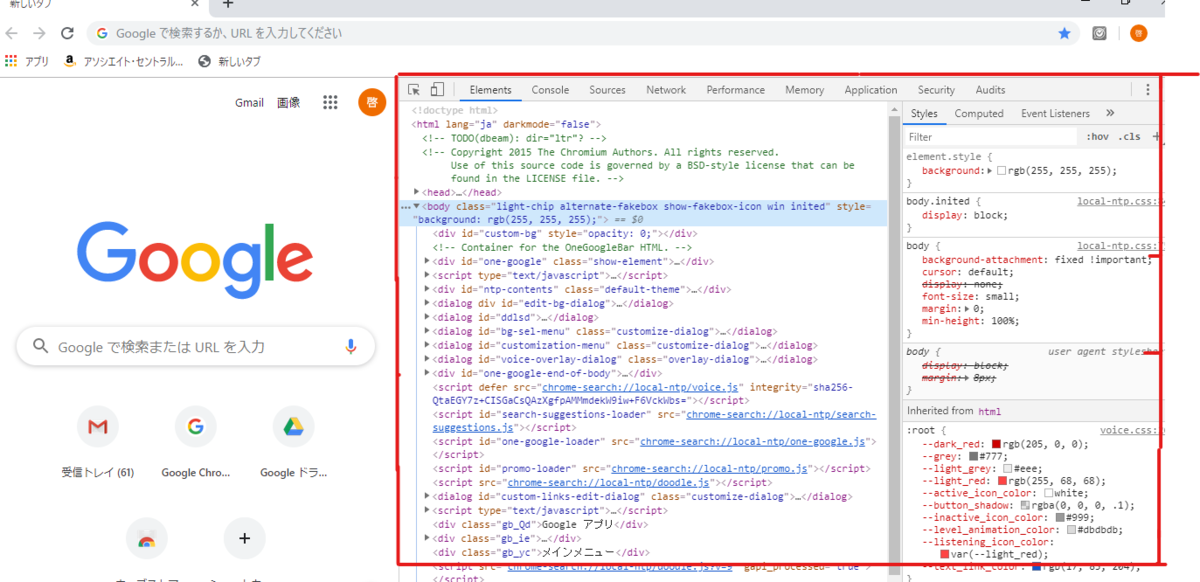Image resolution: width=1200 pixels, height=582 pixels.
Task: Open the Amazon Associates bookmark
Action: (x=124, y=61)
